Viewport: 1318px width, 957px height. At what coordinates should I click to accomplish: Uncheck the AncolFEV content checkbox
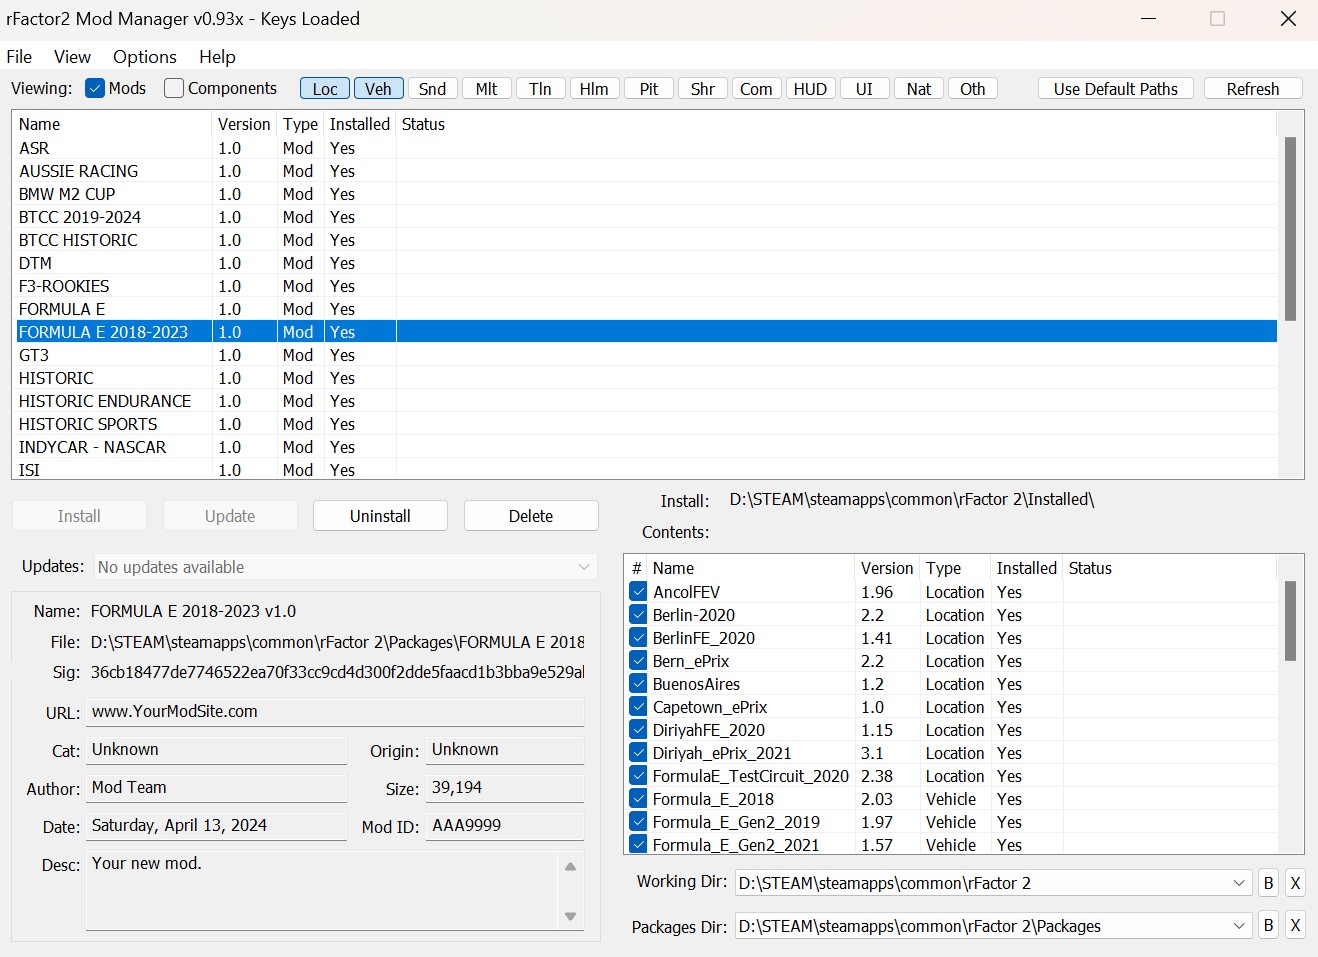[638, 591]
